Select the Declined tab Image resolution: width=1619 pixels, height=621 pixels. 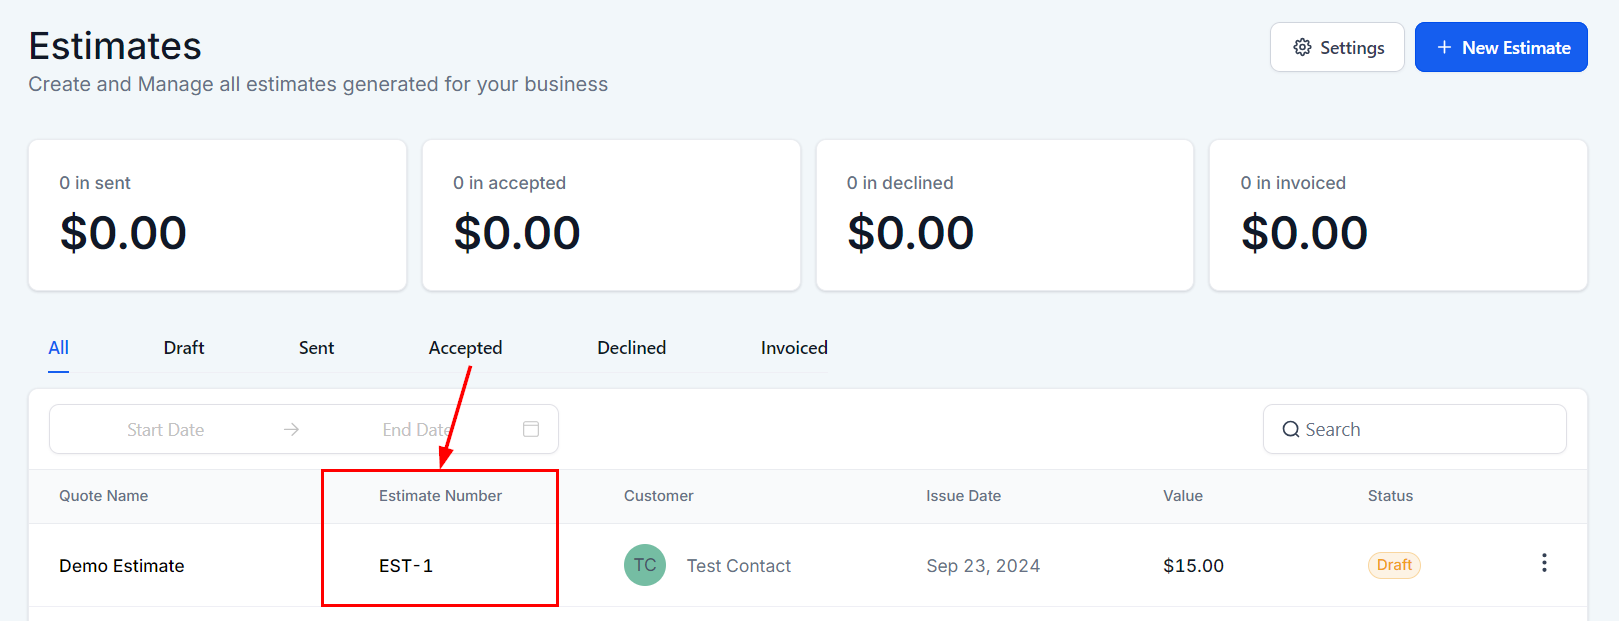(632, 348)
